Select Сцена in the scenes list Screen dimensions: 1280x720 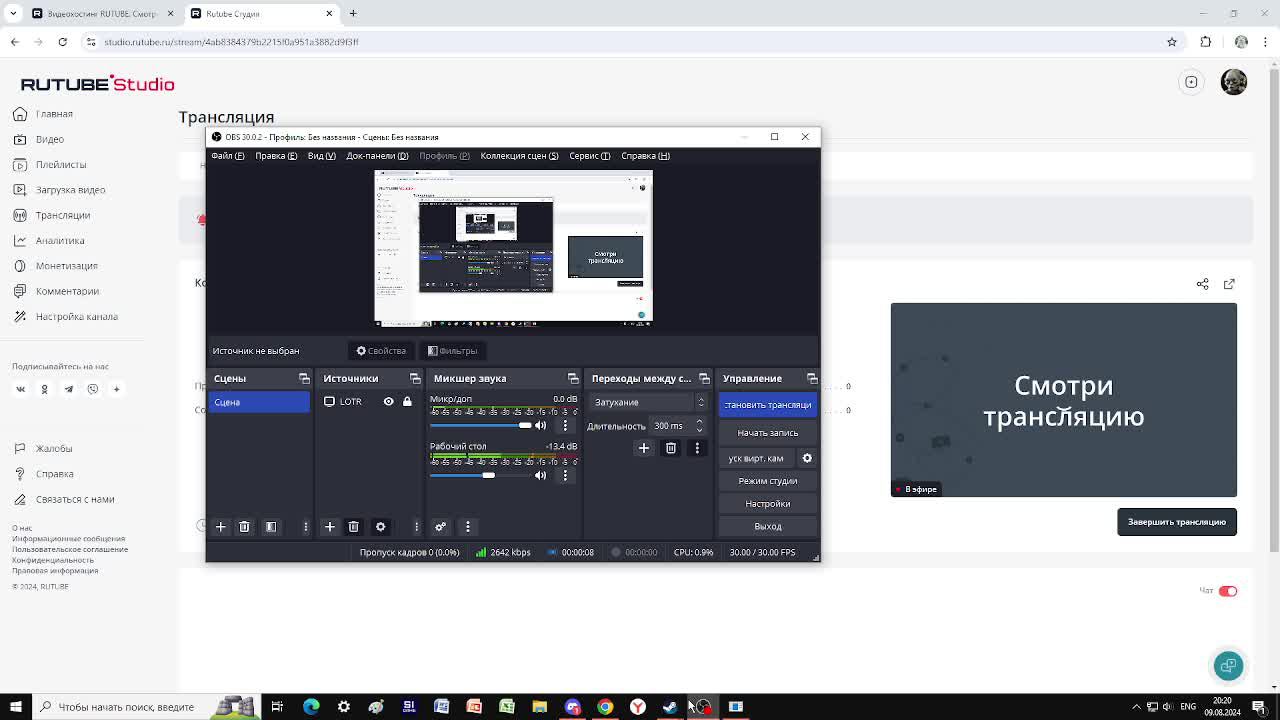tap(259, 402)
